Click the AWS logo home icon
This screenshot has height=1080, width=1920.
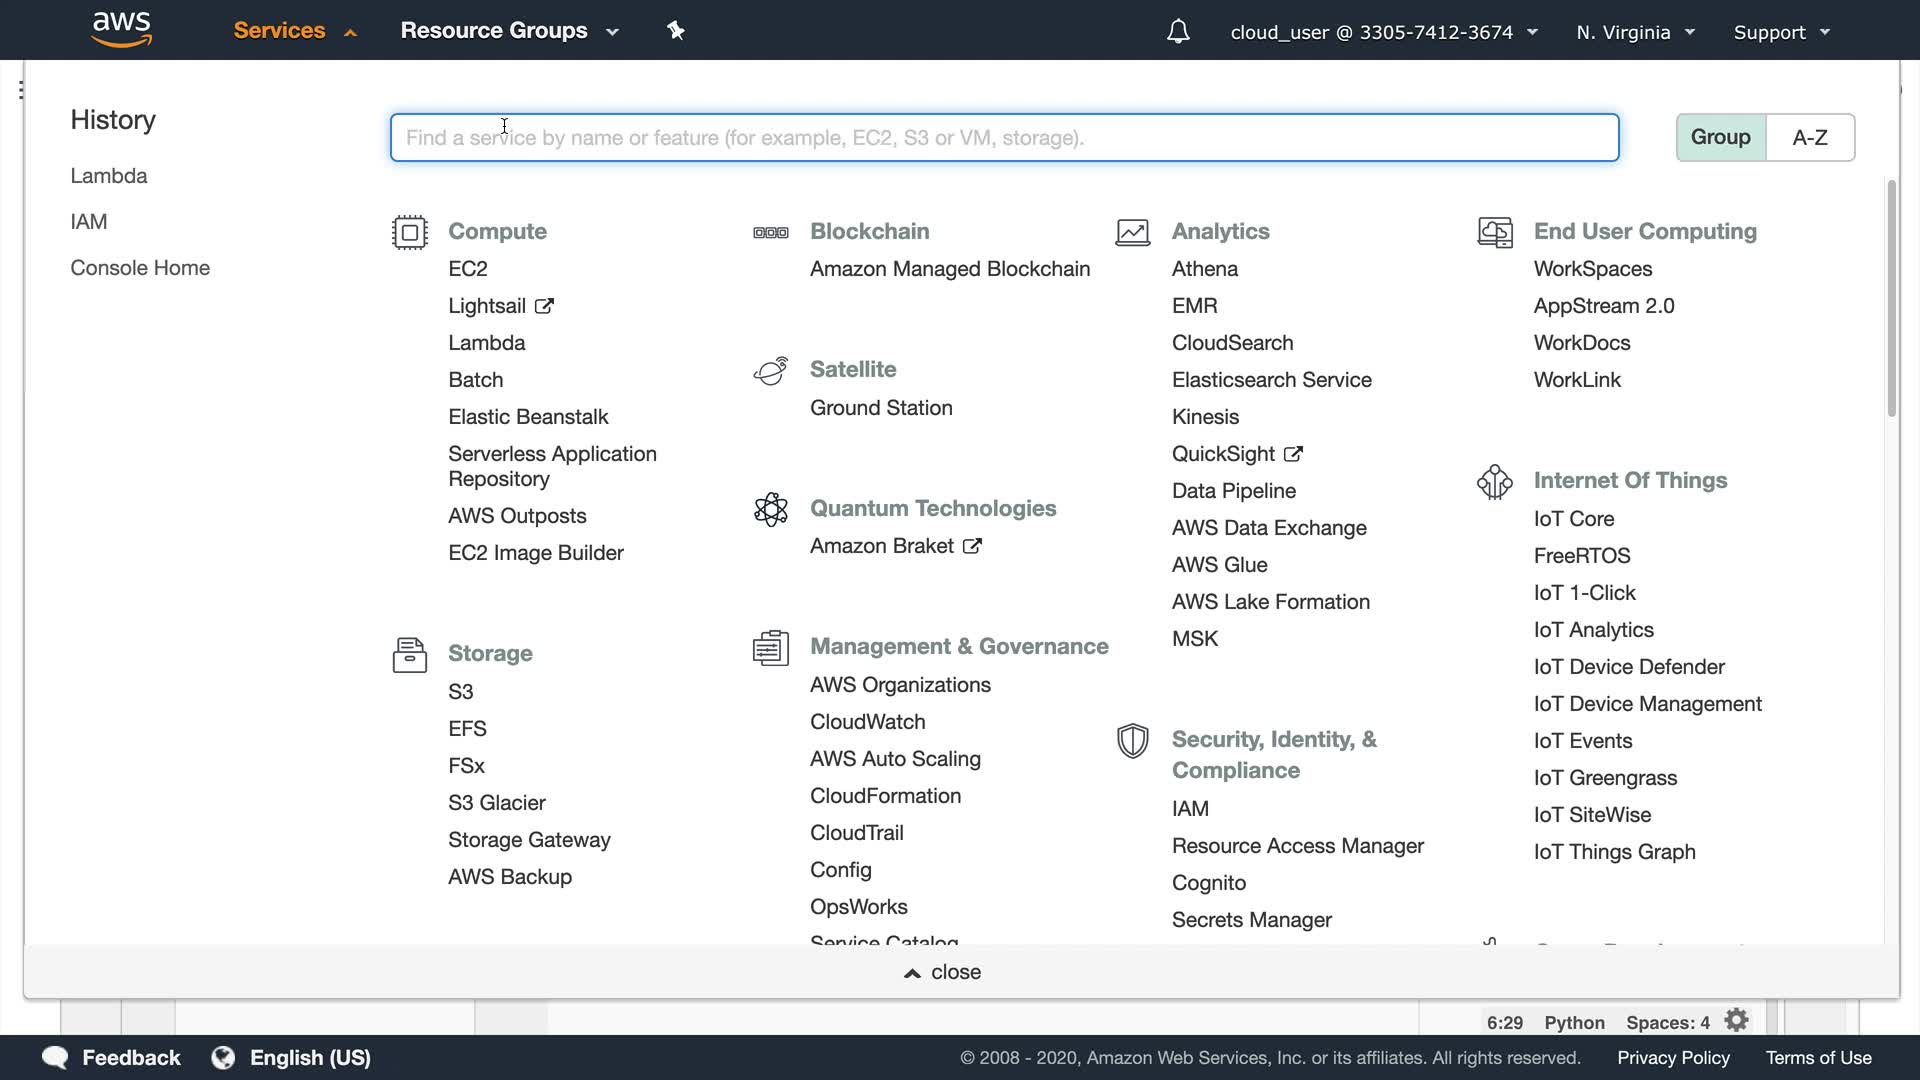point(121,30)
